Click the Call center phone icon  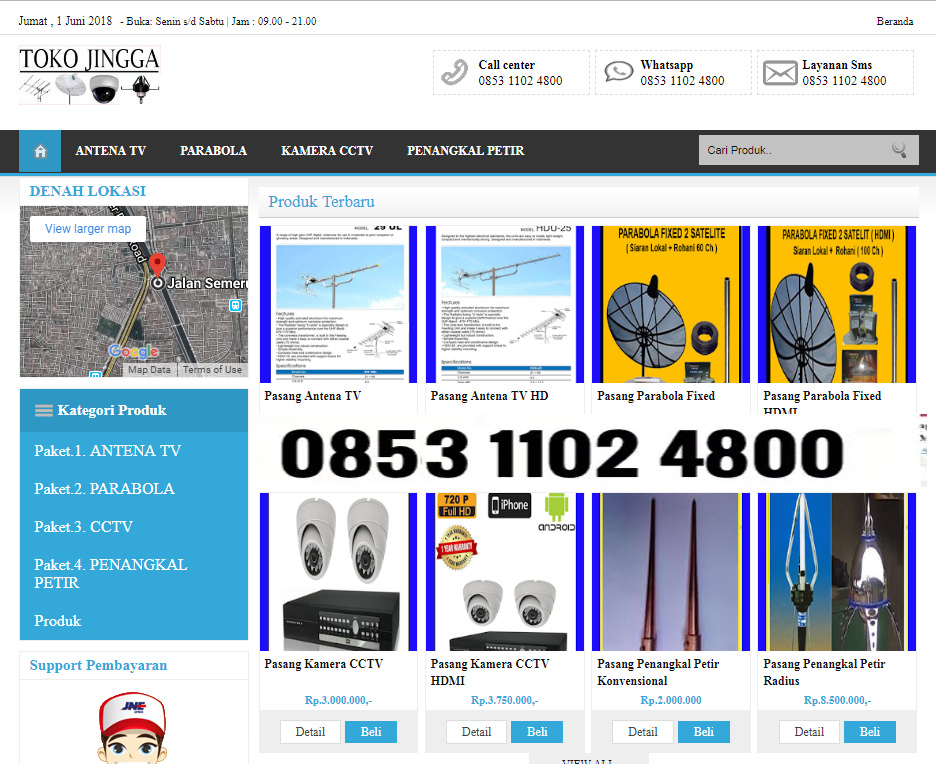(x=455, y=73)
